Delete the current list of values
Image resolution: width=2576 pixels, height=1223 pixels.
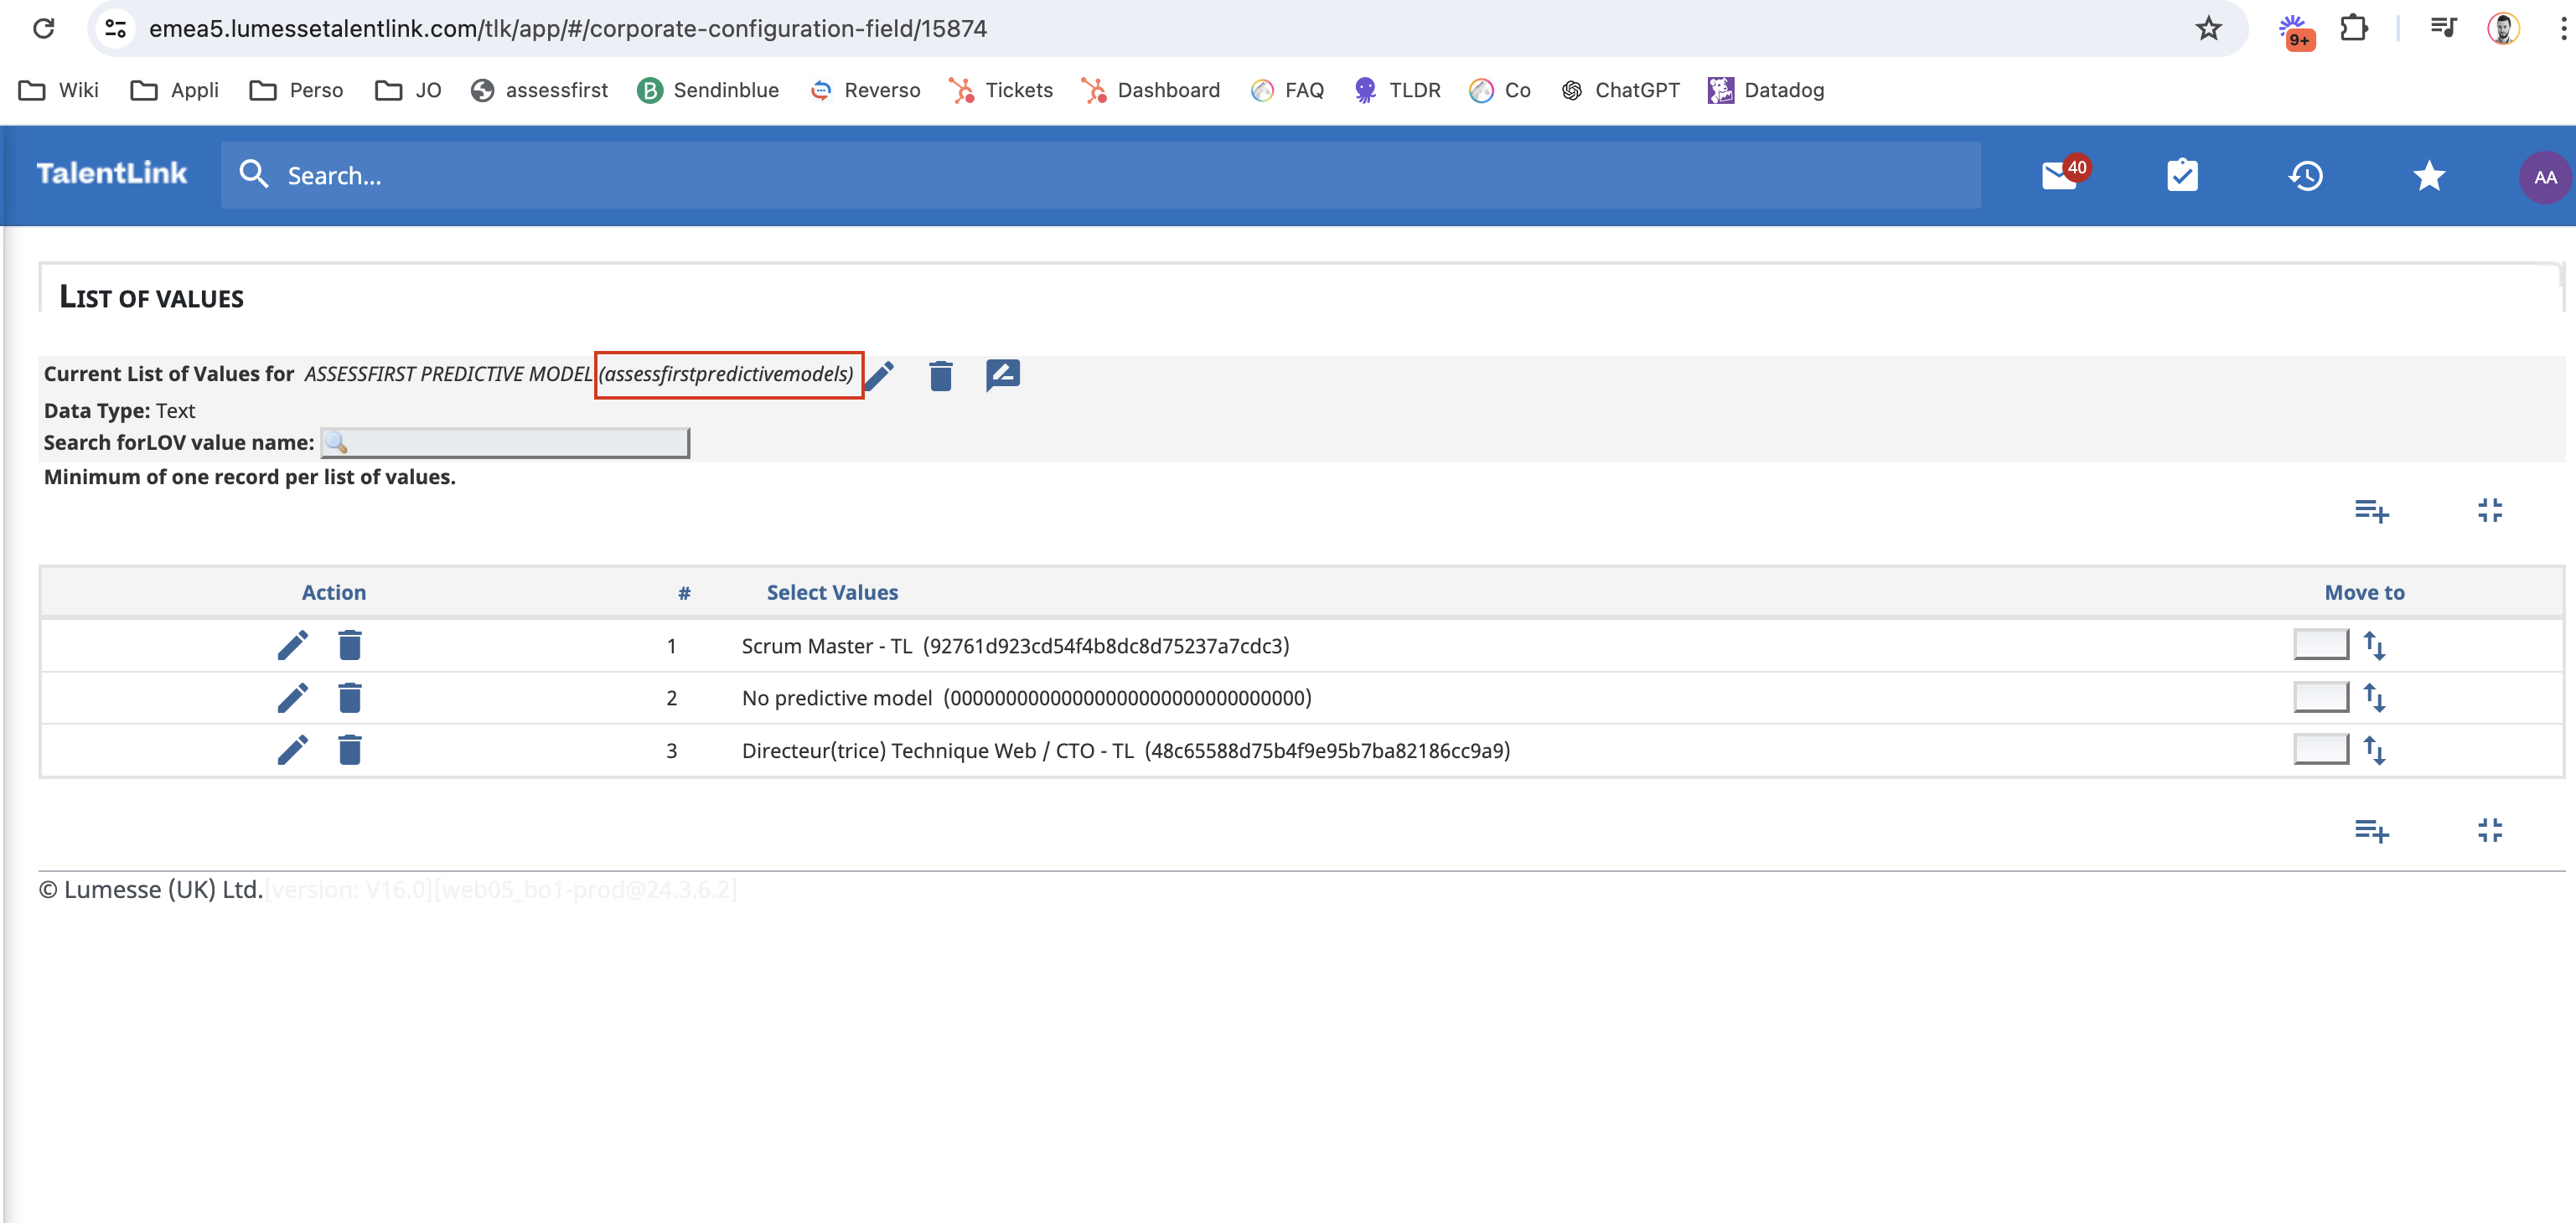[940, 375]
